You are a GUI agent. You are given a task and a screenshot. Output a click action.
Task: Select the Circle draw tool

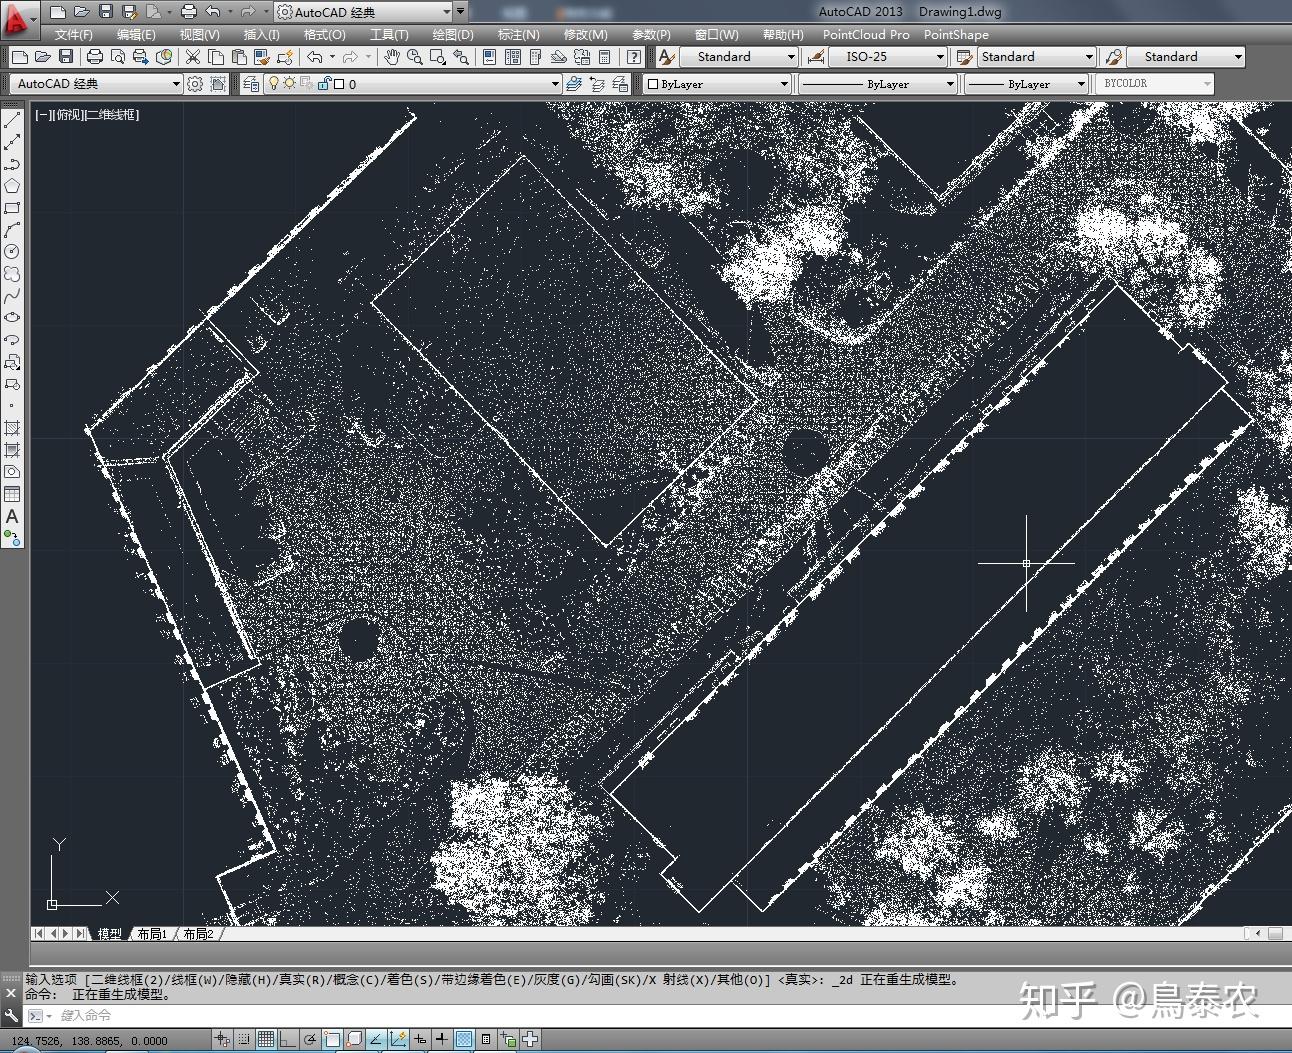tap(12, 251)
